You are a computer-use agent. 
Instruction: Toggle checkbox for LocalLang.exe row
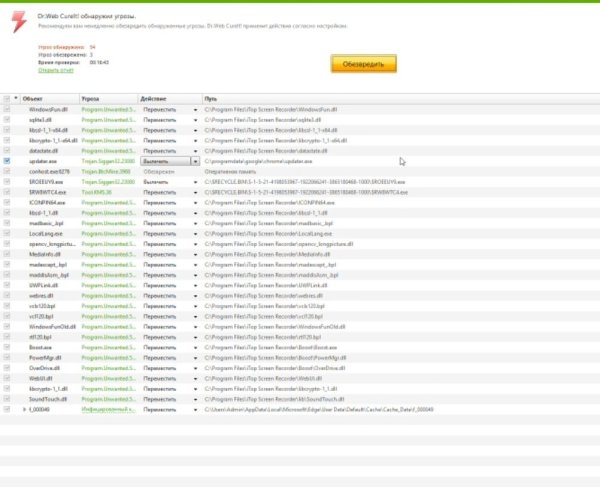(x=7, y=233)
